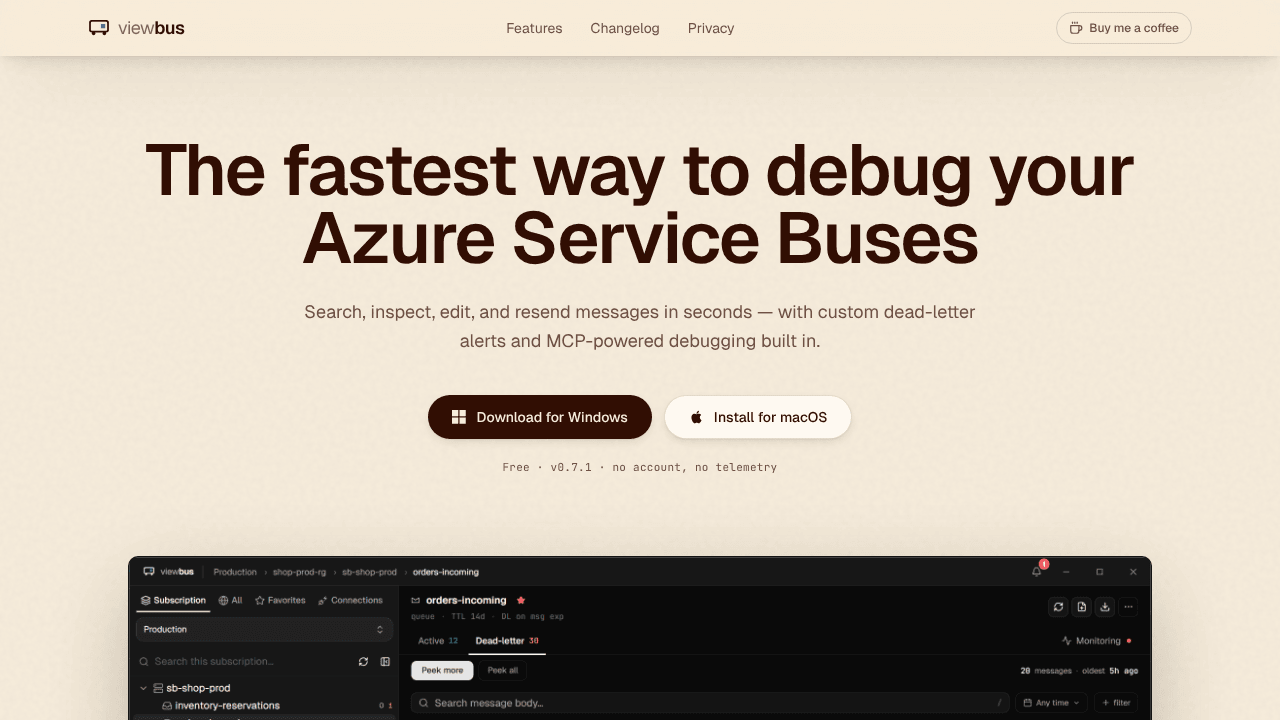Click Download for Windows button
1280x720 pixels.
(540, 417)
